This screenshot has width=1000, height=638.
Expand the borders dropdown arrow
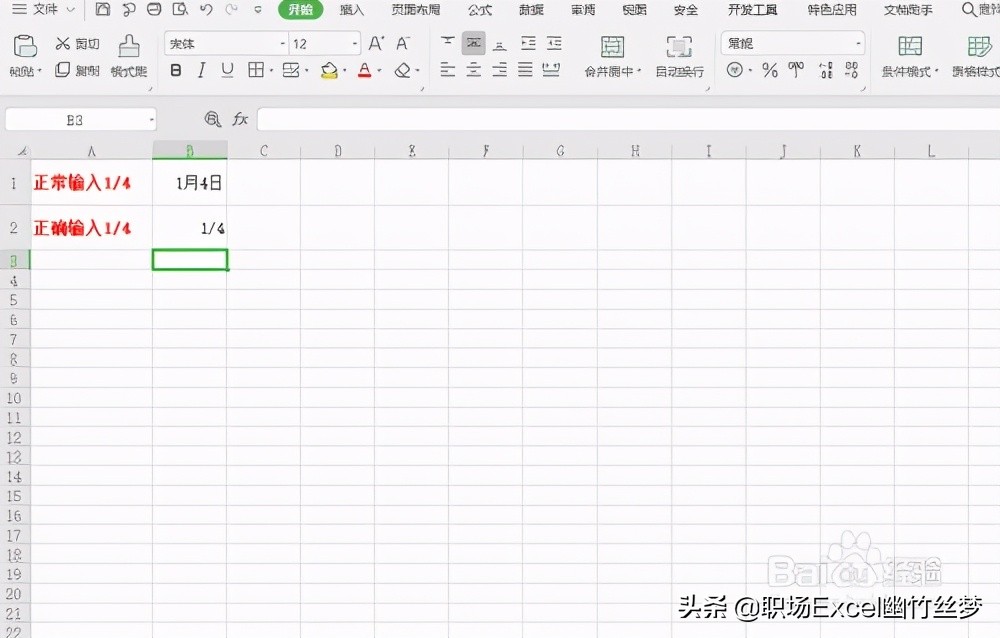[x=272, y=70]
